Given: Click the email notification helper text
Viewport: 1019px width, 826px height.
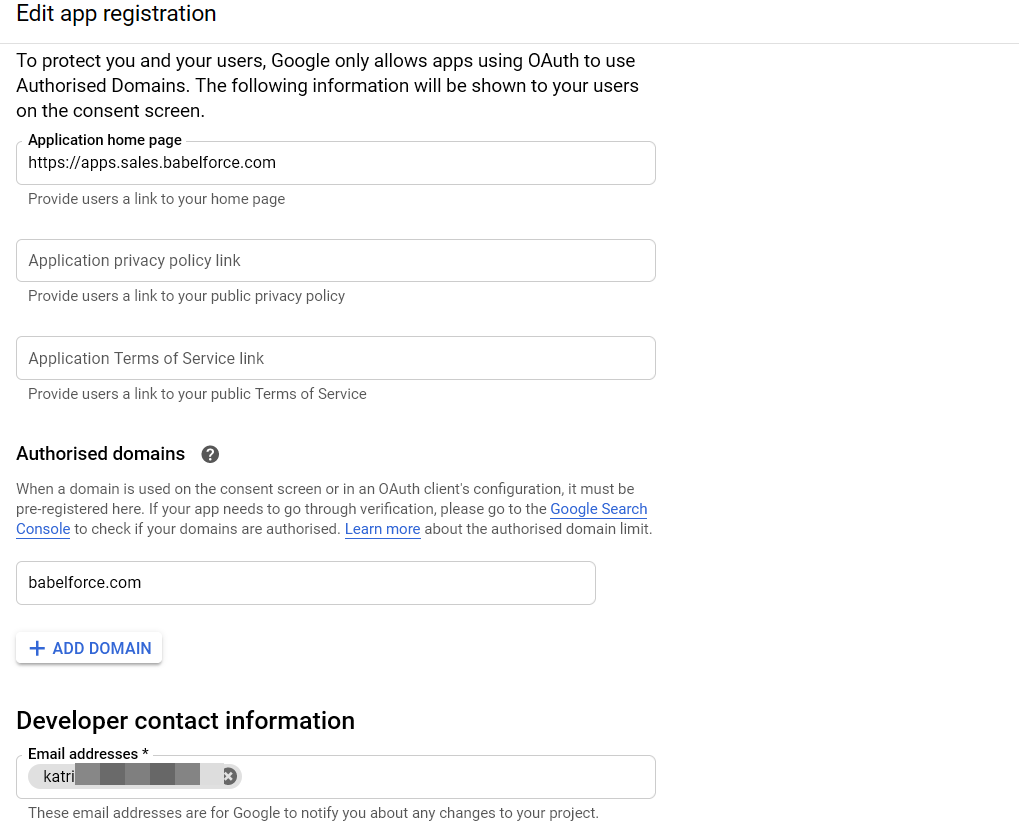Looking at the screenshot, I should pyautogui.click(x=313, y=813).
